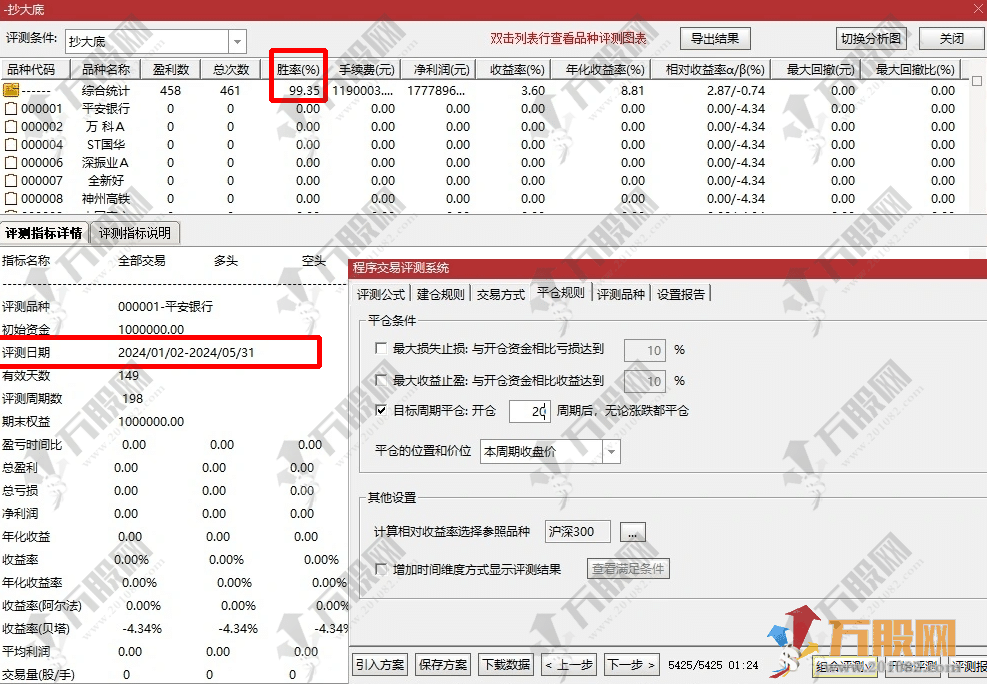Screen dimensions: 987x684
Task: Sort by 品种名称 column header
Action: click(106, 69)
